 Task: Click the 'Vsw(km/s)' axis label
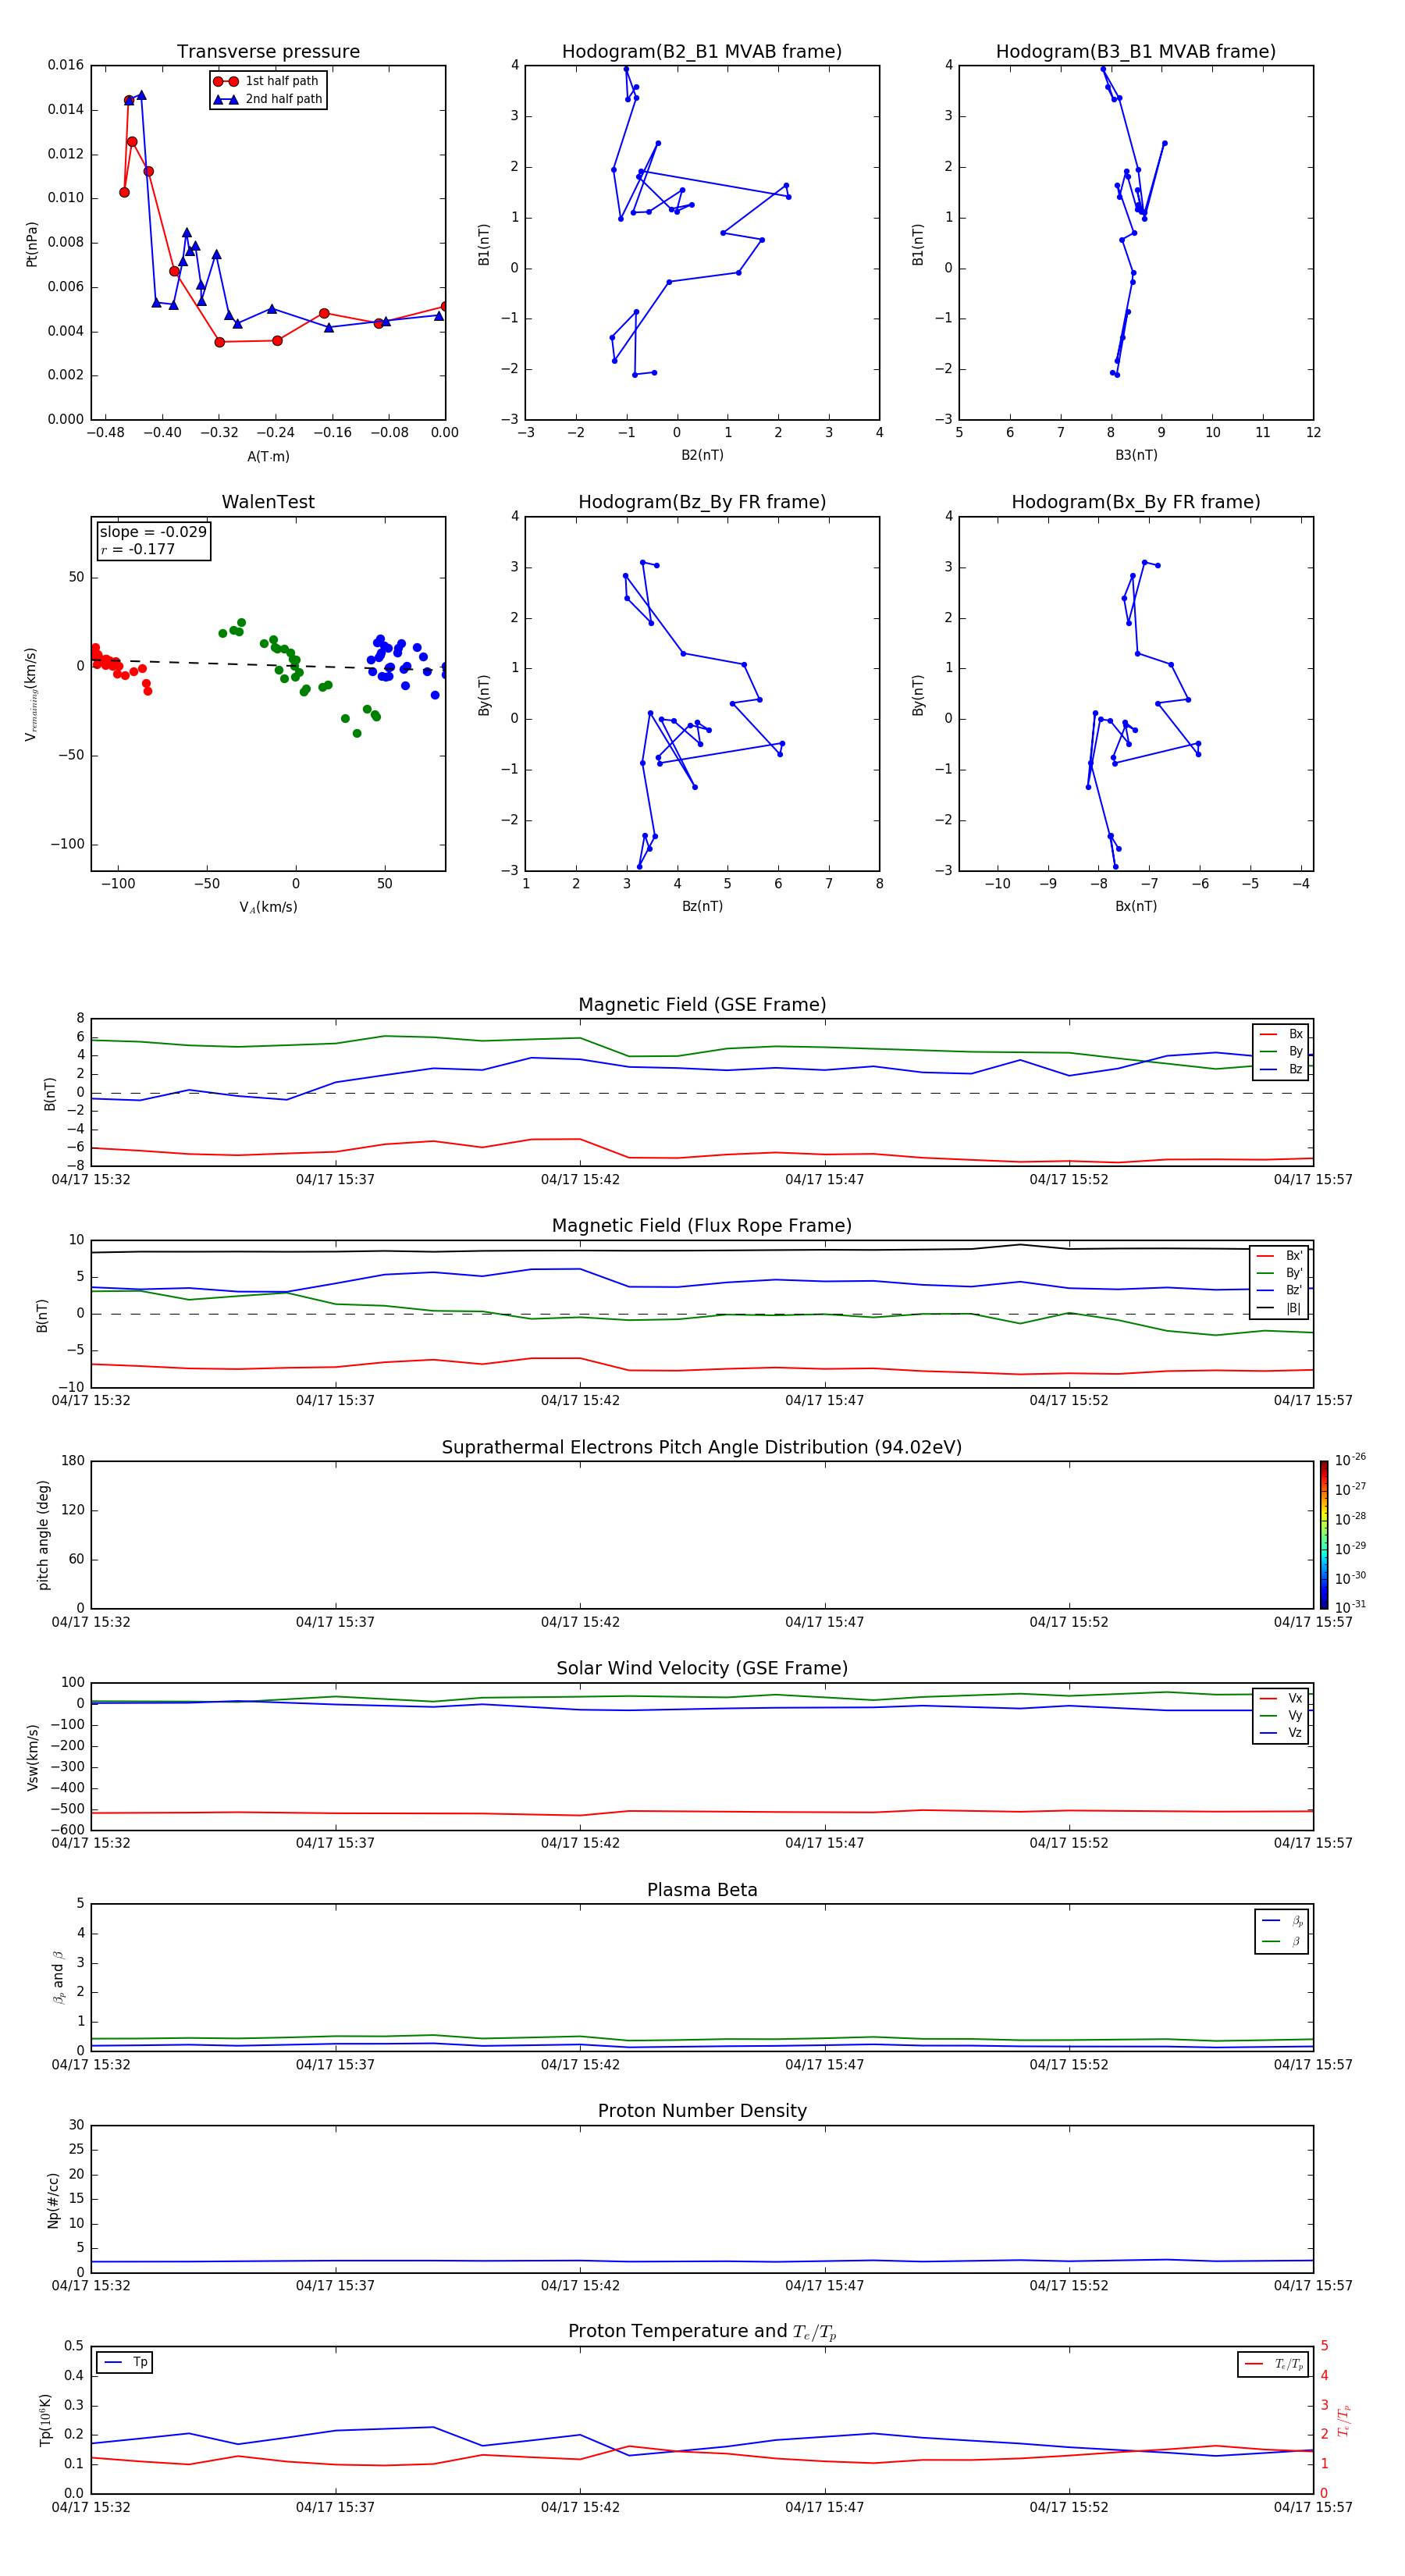click(32, 1757)
